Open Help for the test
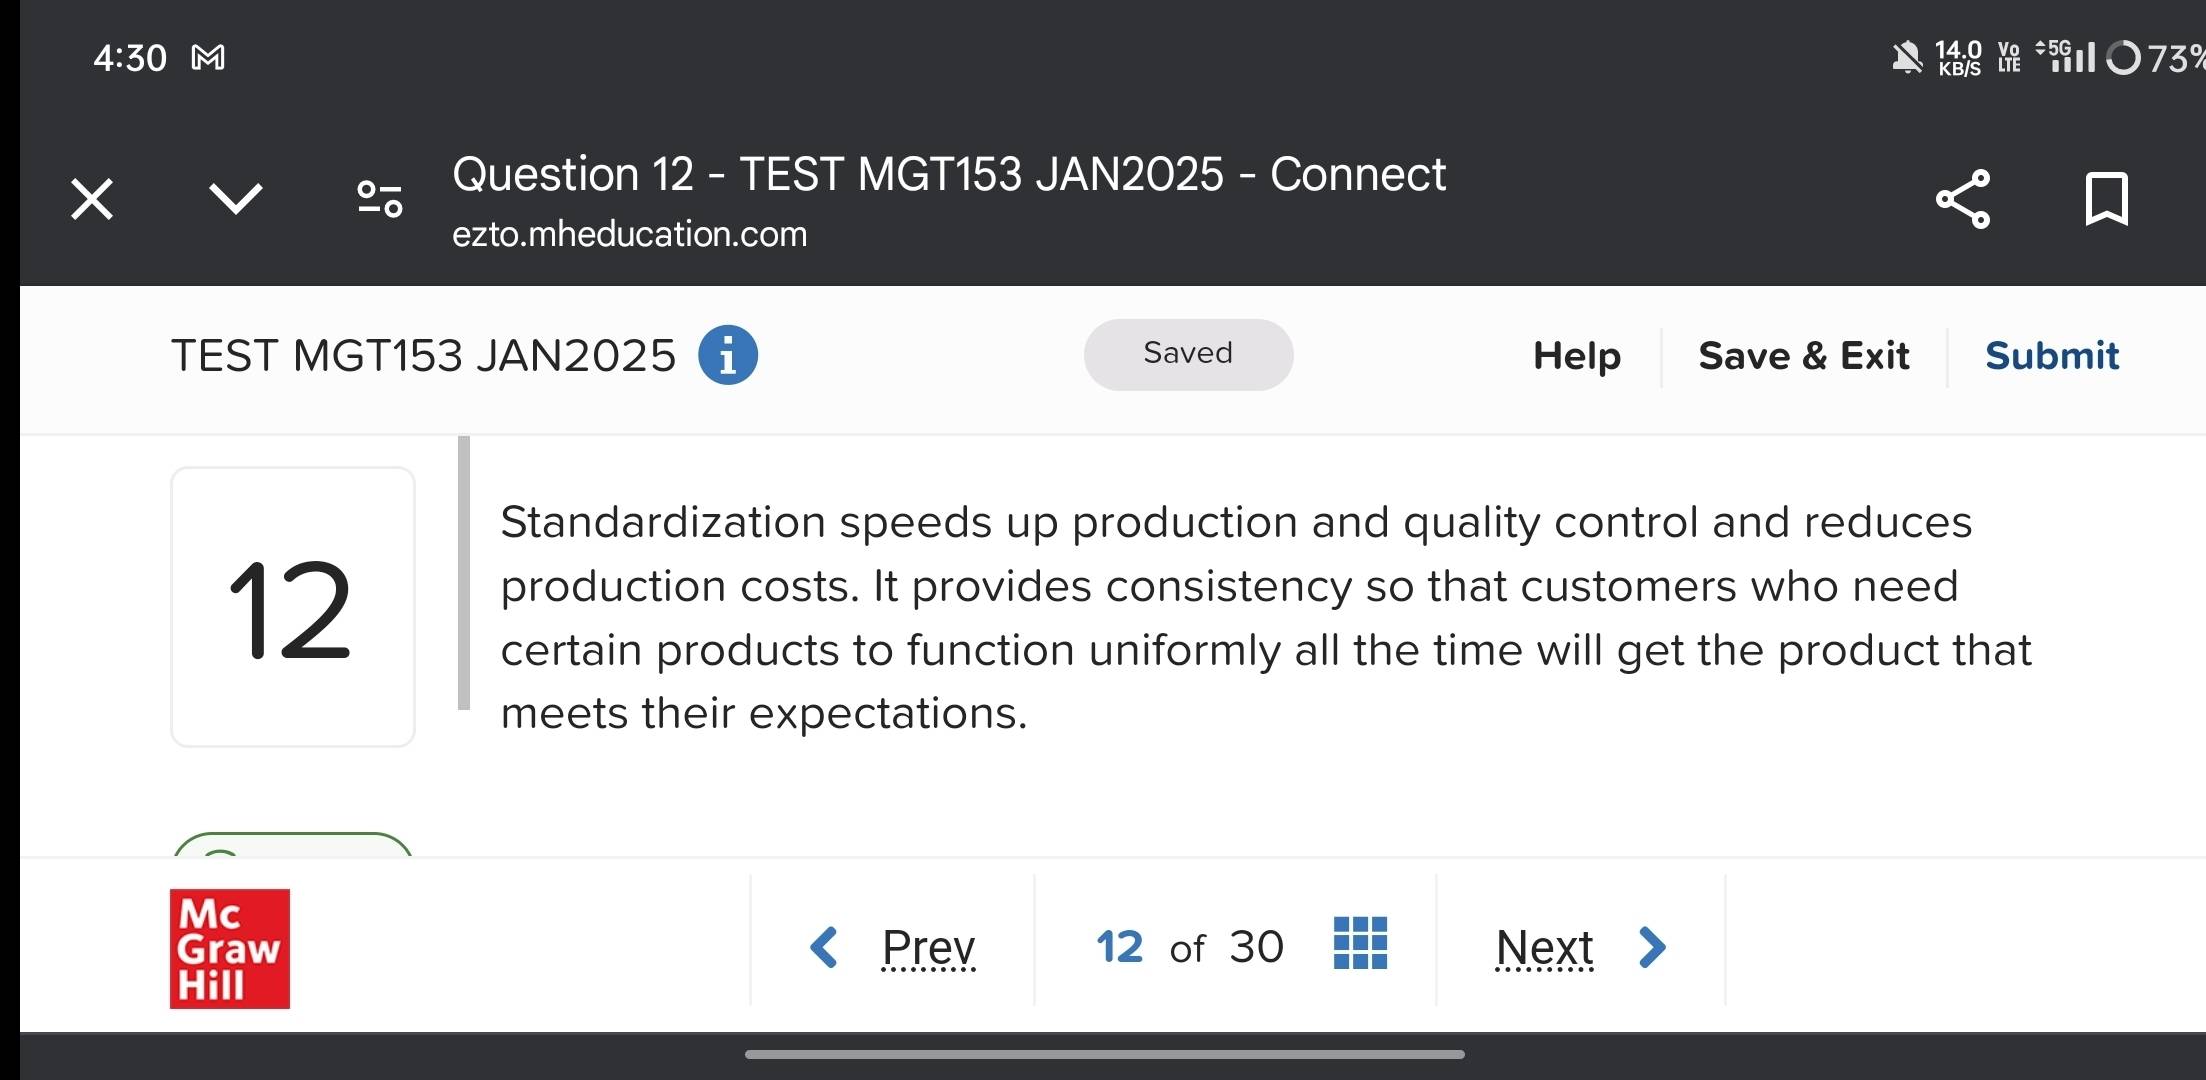The width and height of the screenshot is (2206, 1080). 1576,355
